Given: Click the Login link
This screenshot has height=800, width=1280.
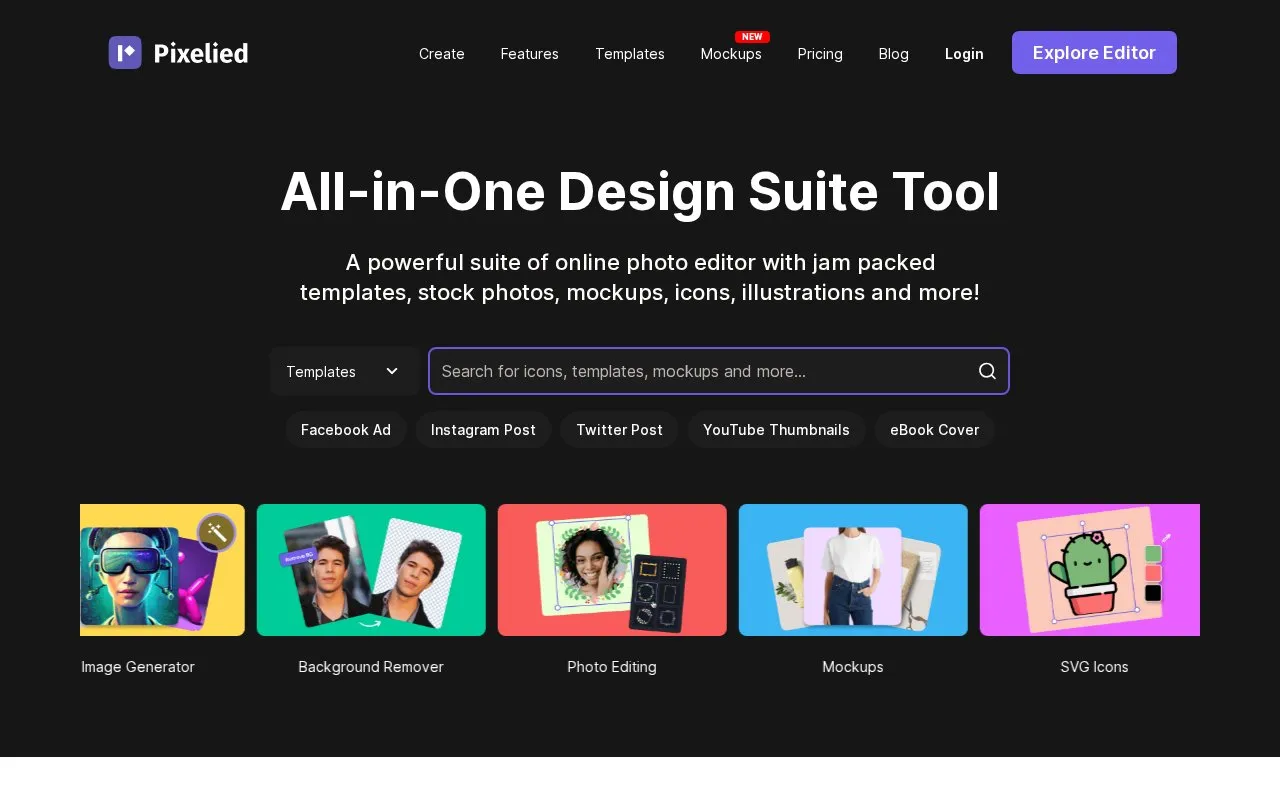Looking at the screenshot, I should (964, 54).
